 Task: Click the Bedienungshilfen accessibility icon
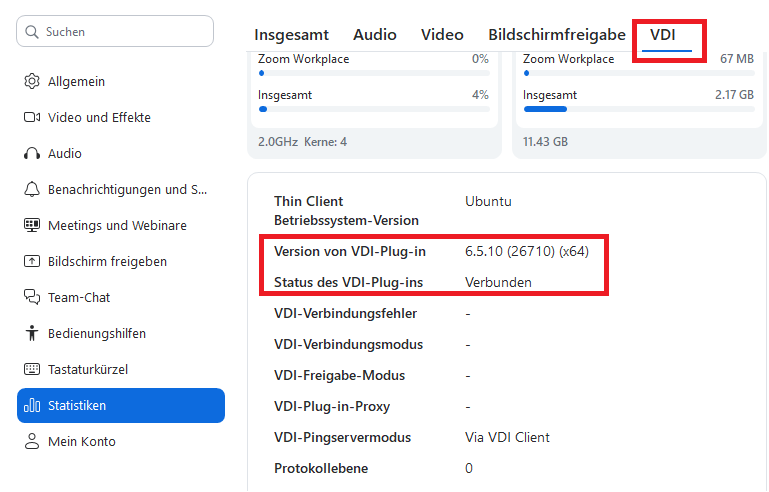[x=32, y=333]
